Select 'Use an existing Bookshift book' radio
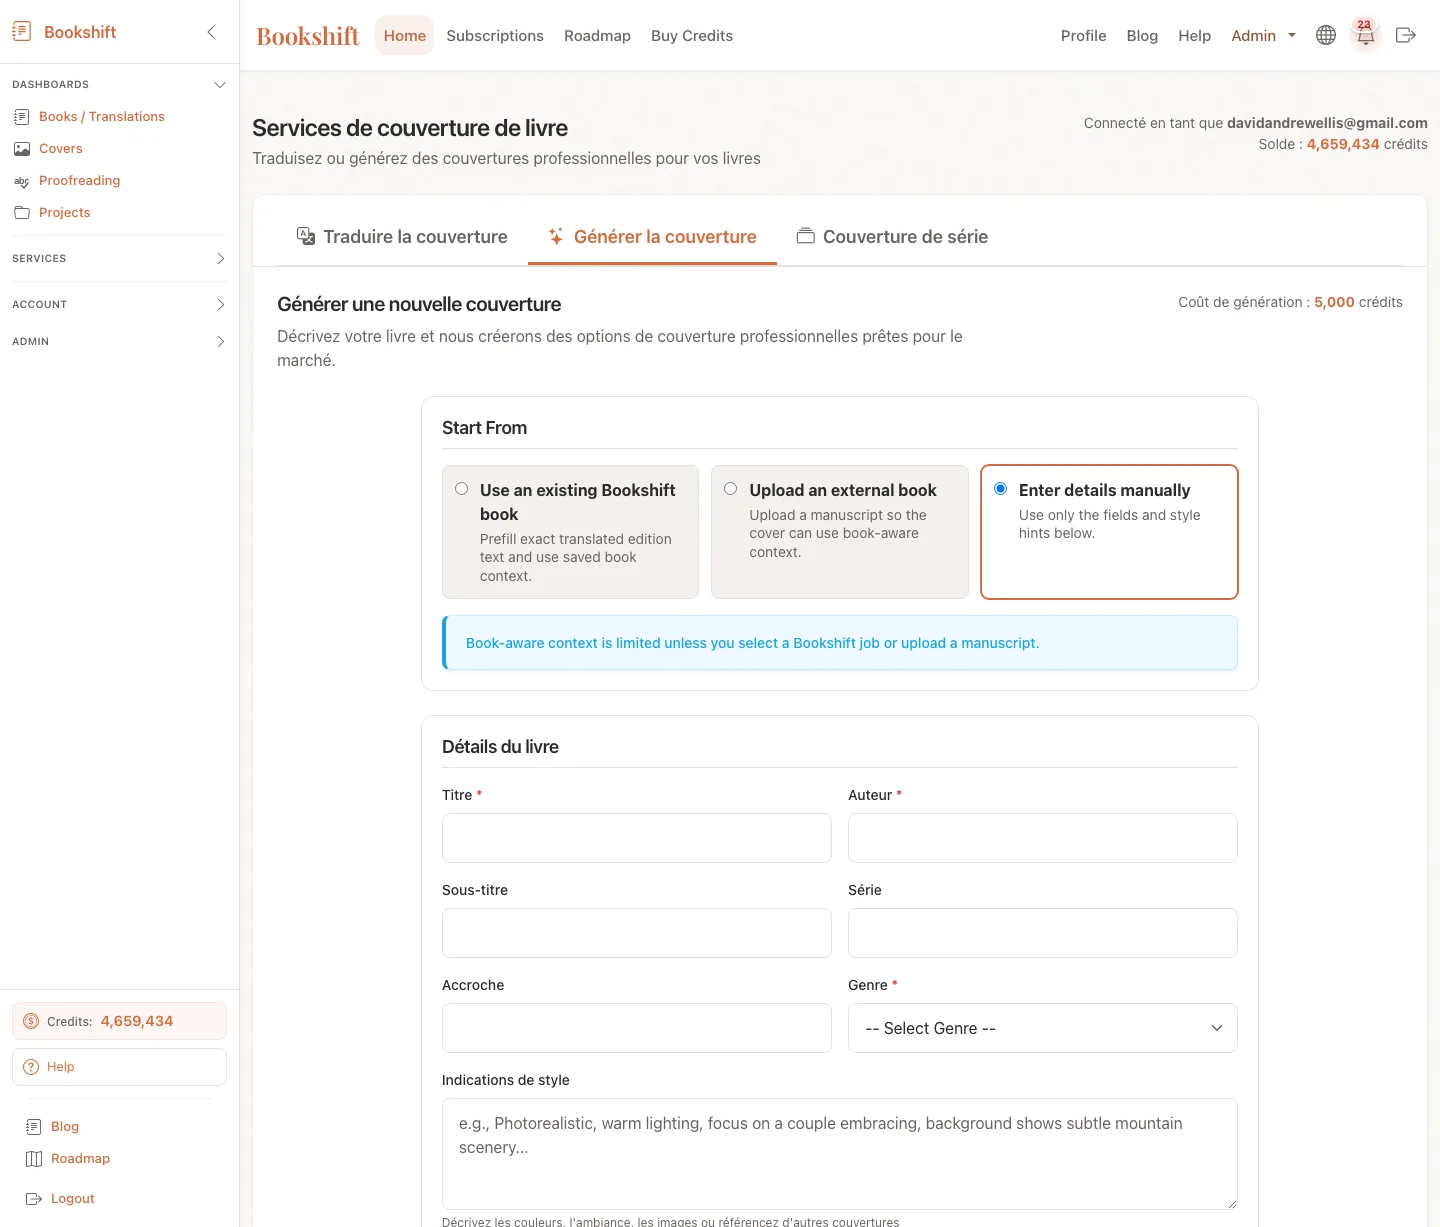The width and height of the screenshot is (1440, 1227). (462, 489)
